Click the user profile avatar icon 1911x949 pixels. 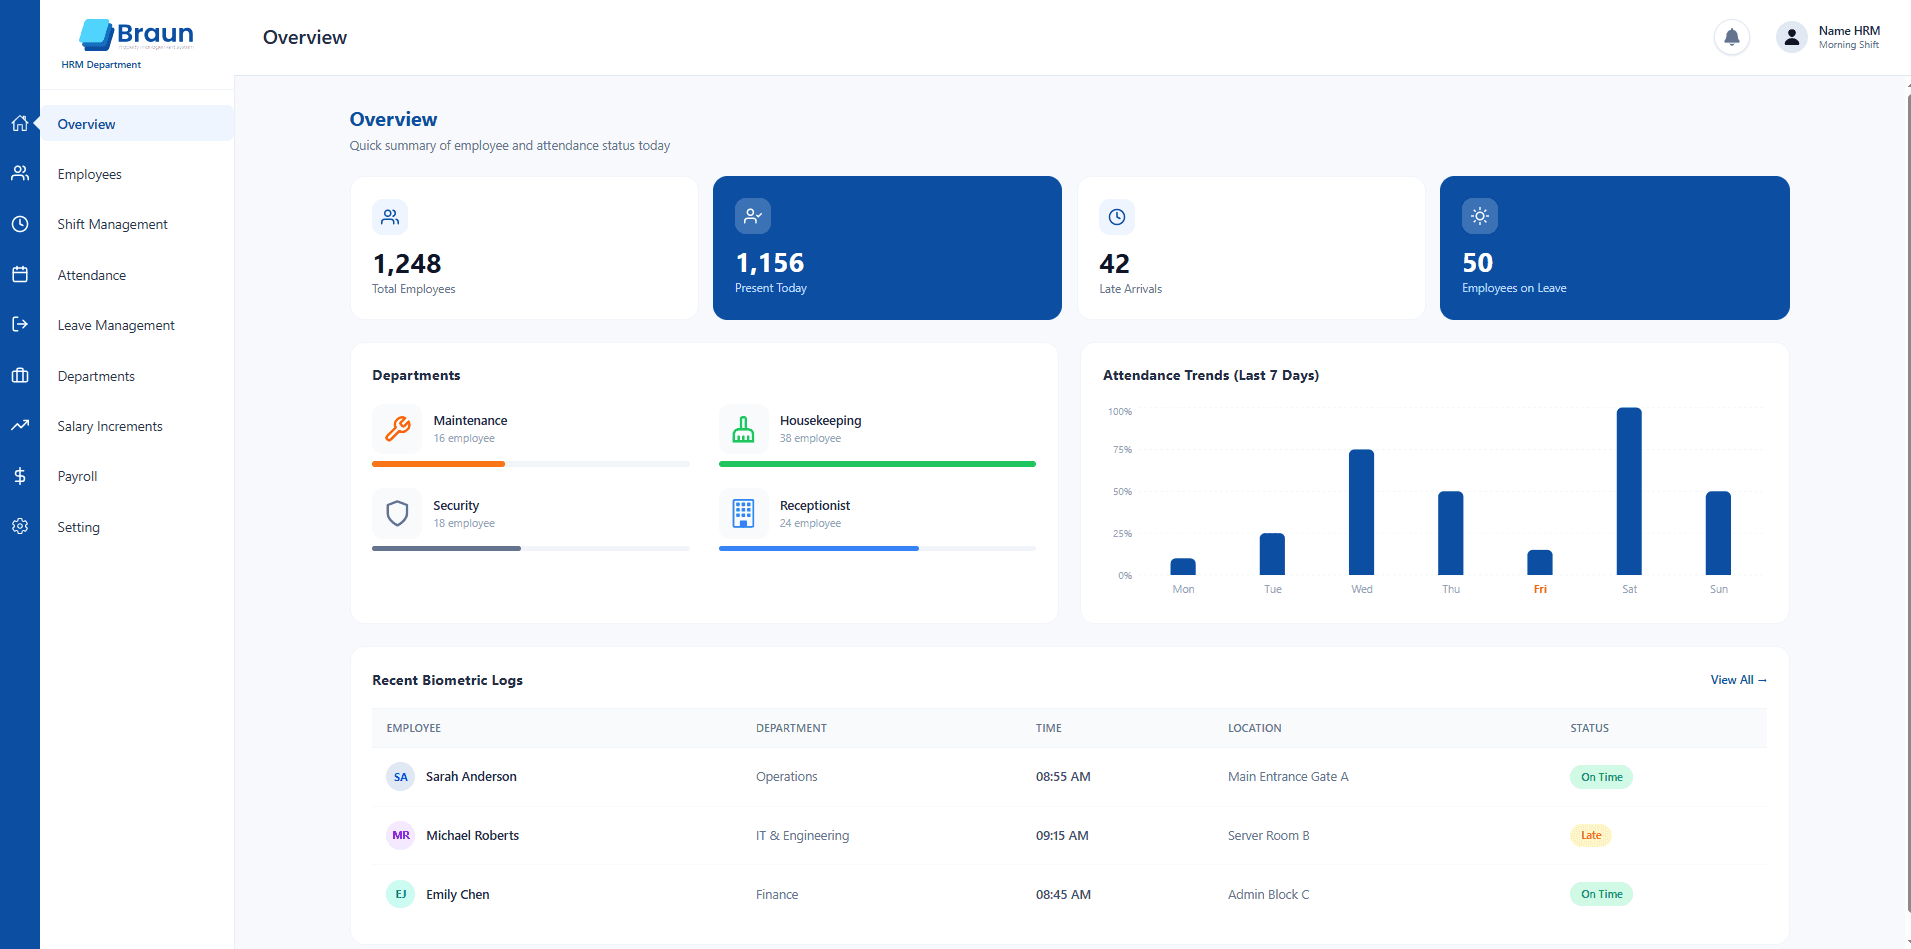tap(1792, 38)
